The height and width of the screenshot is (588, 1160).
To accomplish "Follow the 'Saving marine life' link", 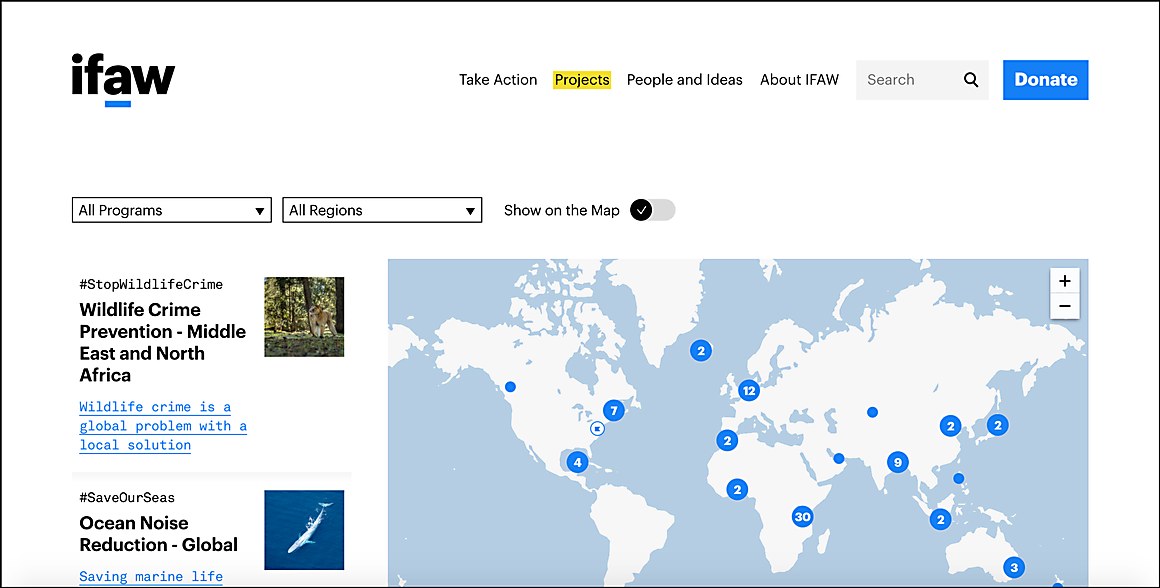I will [151, 576].
